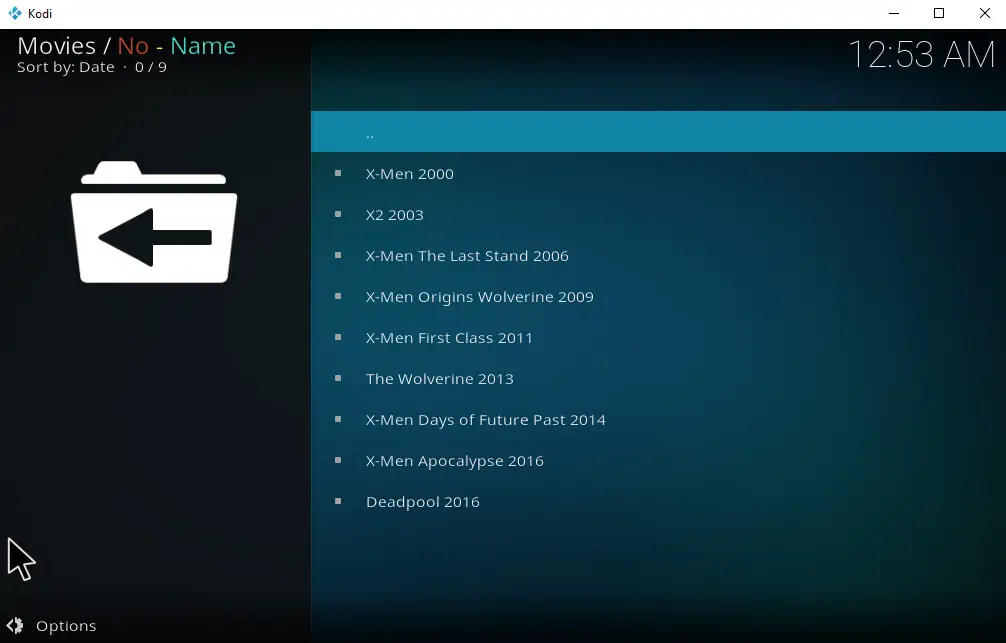This screenshot has height=643, width=1006.
Task: Click the back-folder arrow thumbnail
Action: [x=154, y=222]
